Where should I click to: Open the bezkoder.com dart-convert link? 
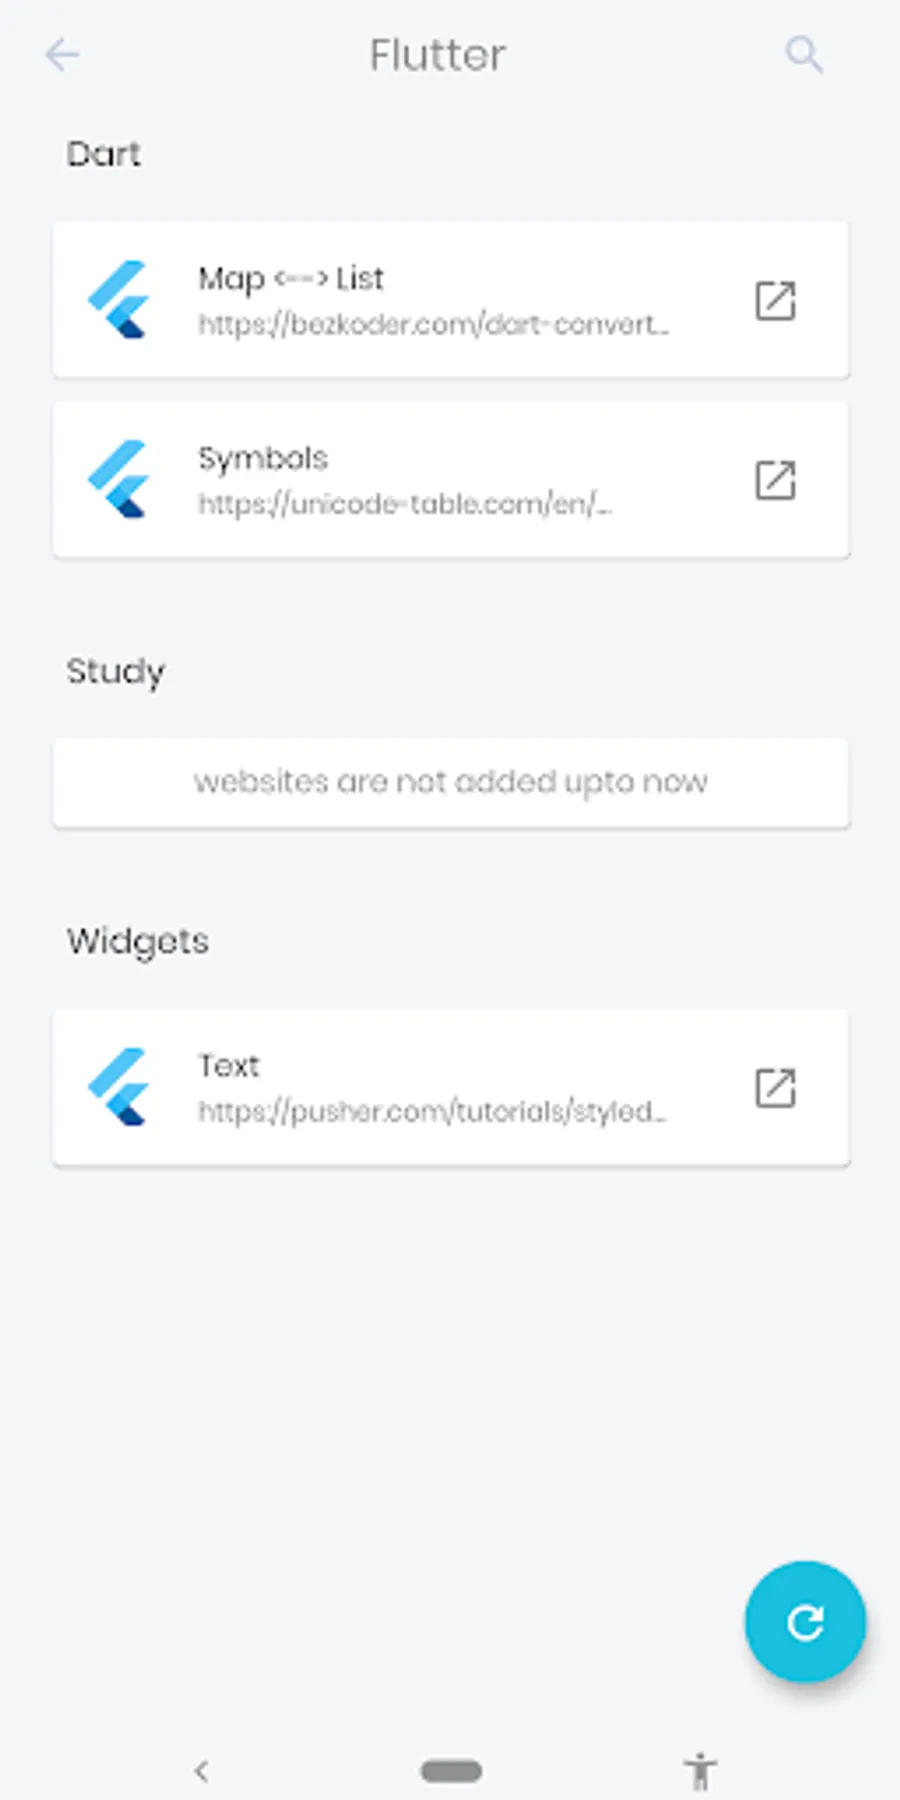coord(430,323)
